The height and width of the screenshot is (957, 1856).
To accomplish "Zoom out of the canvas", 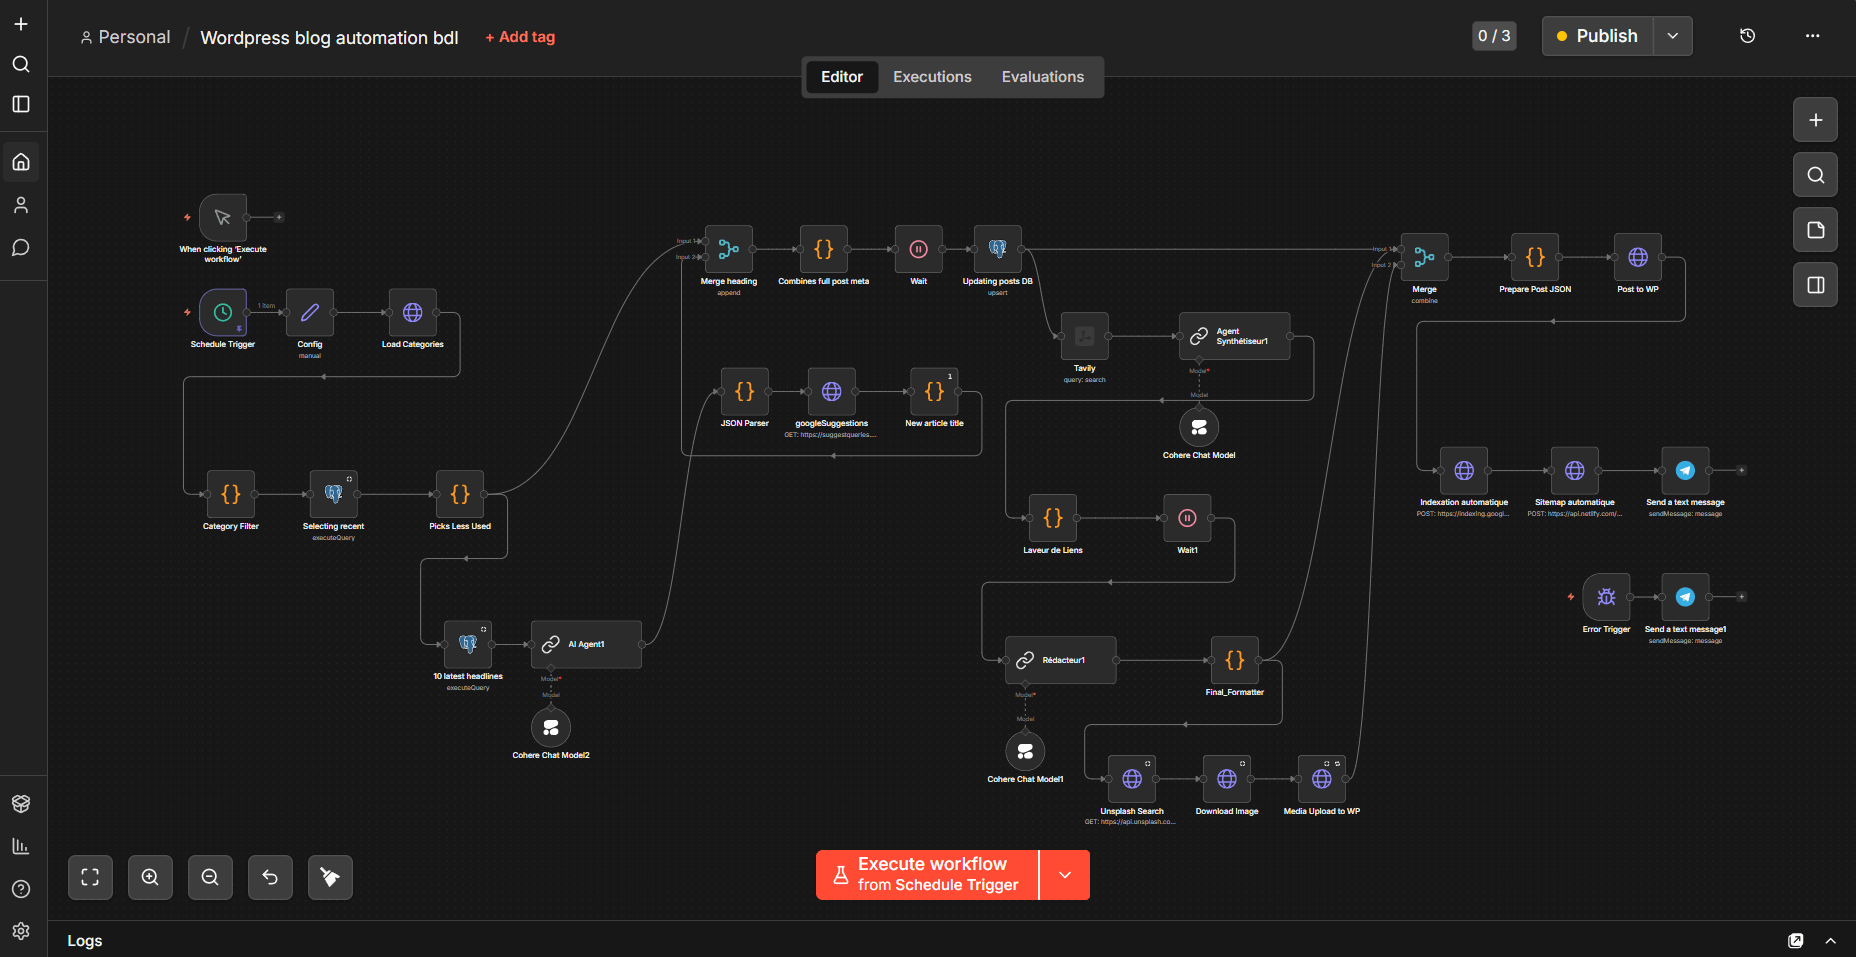I will click(x=210, y=877).
